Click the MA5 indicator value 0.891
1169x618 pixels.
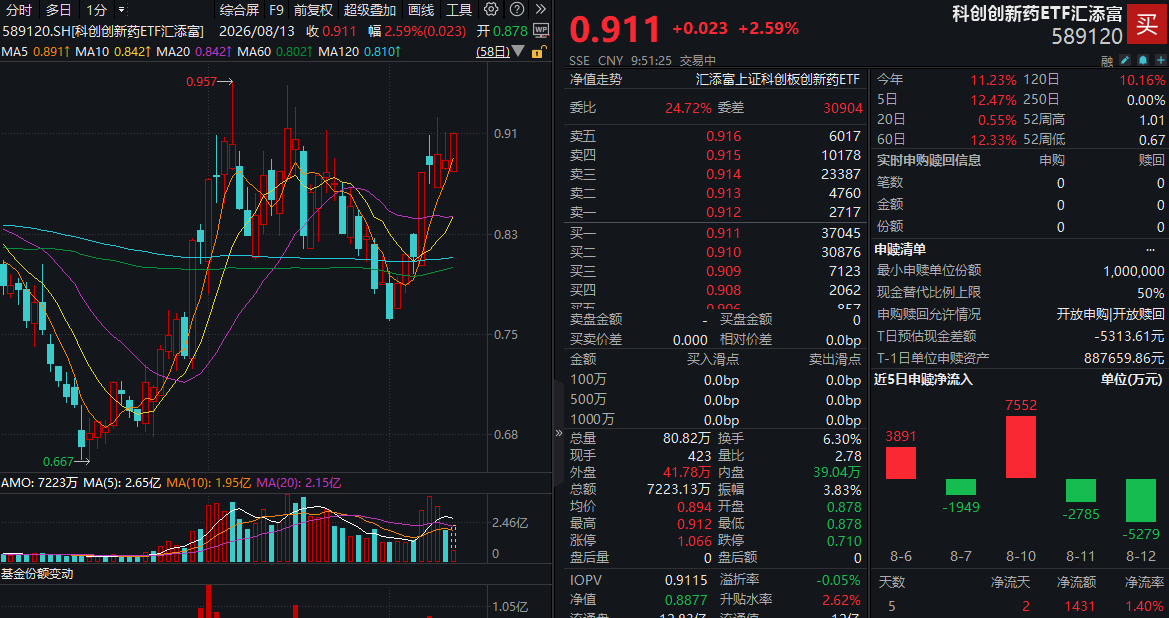tap(53, 52)
